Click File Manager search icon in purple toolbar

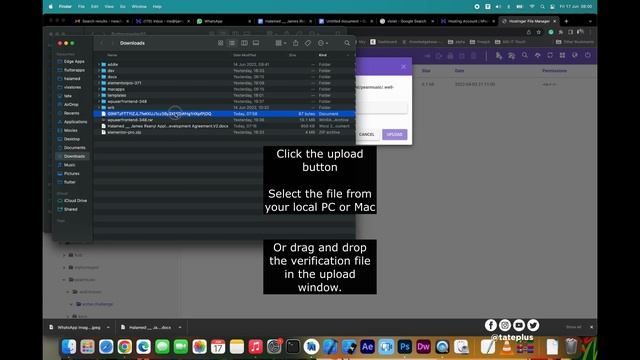525,56
